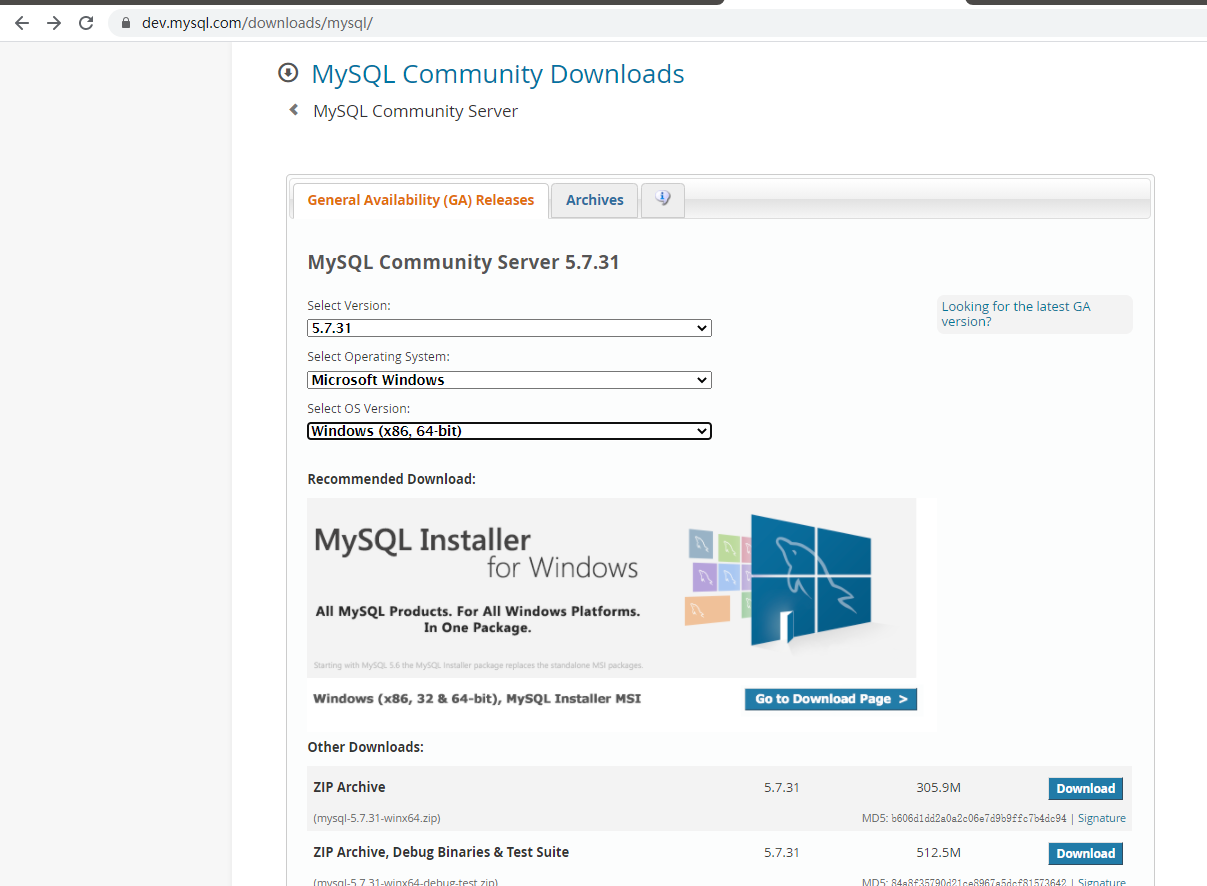Open MySQL Community Downloads heading link
This screenshot has height=886, width=1207.
click(x=498, y=74)
